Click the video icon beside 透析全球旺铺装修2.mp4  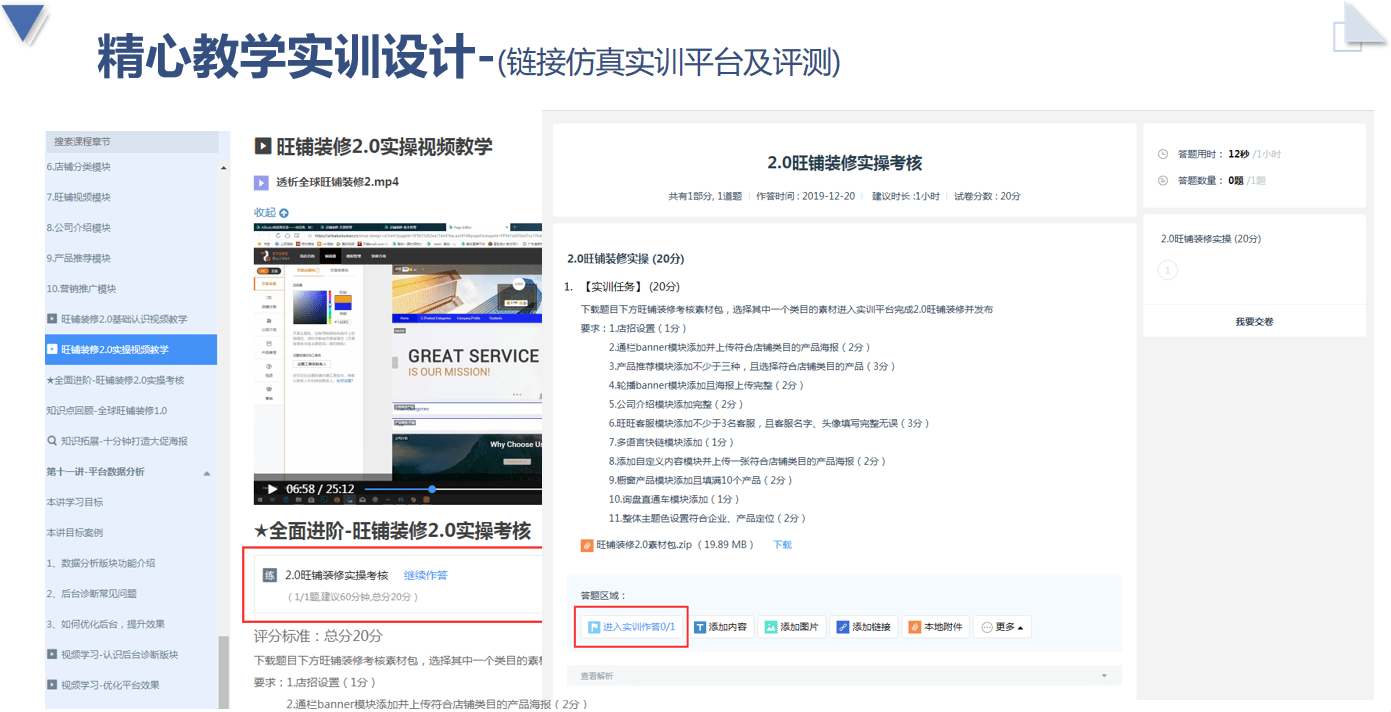(x=262, y=183)
